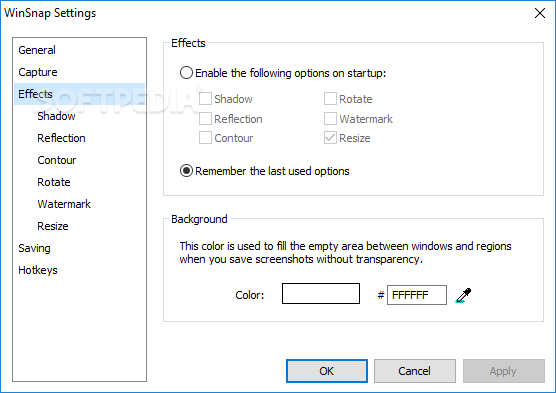Click the OK button
Screen dimensions: 556x393
click(x=327, y=371)
